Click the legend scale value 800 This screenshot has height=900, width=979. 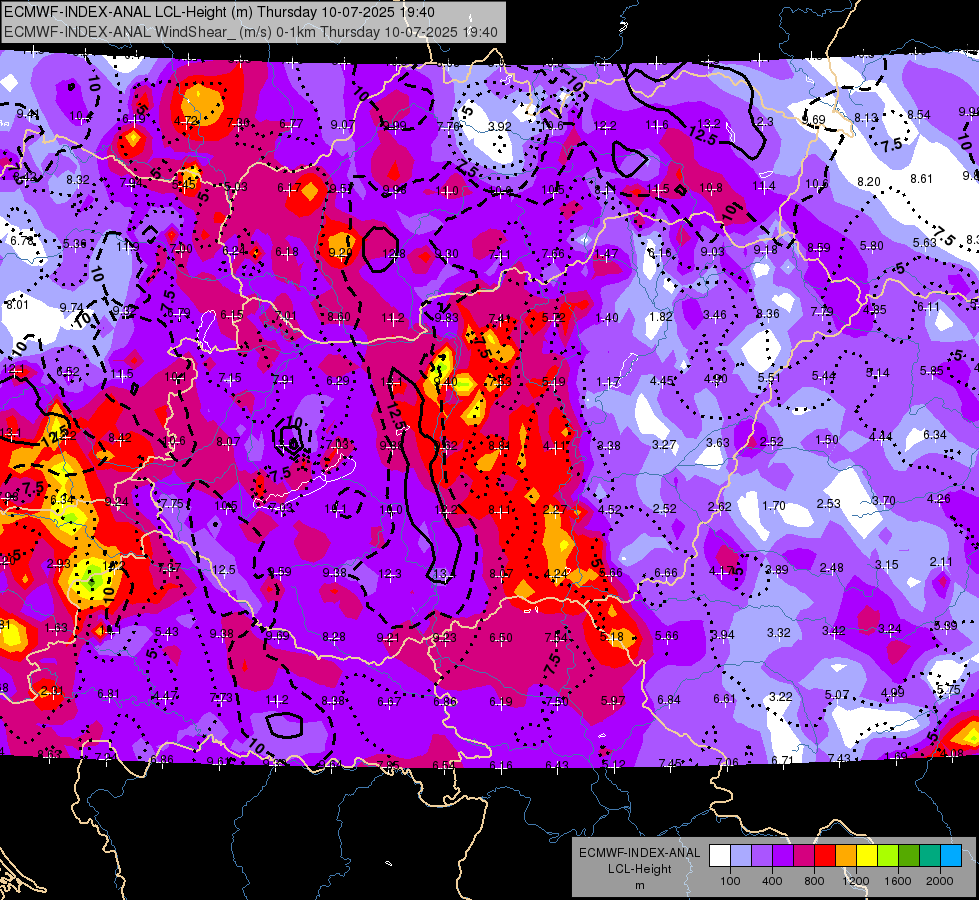[814, 881]
